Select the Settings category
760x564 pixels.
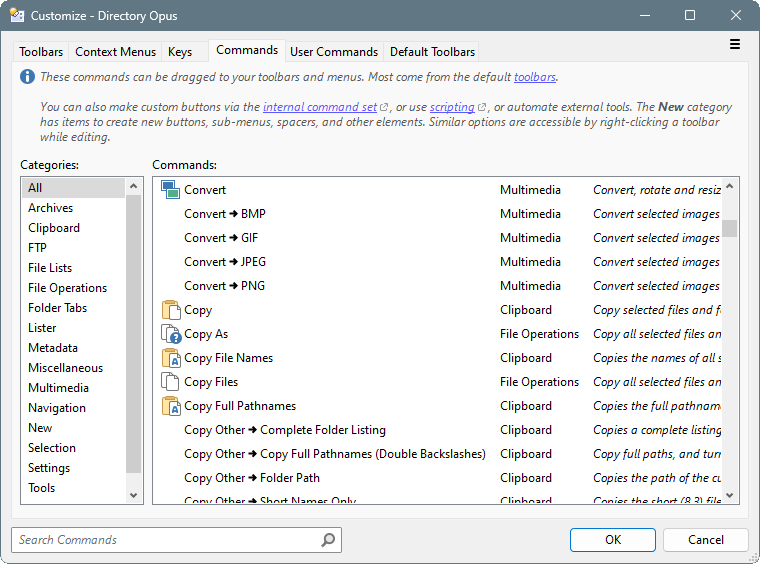point(73,468)
